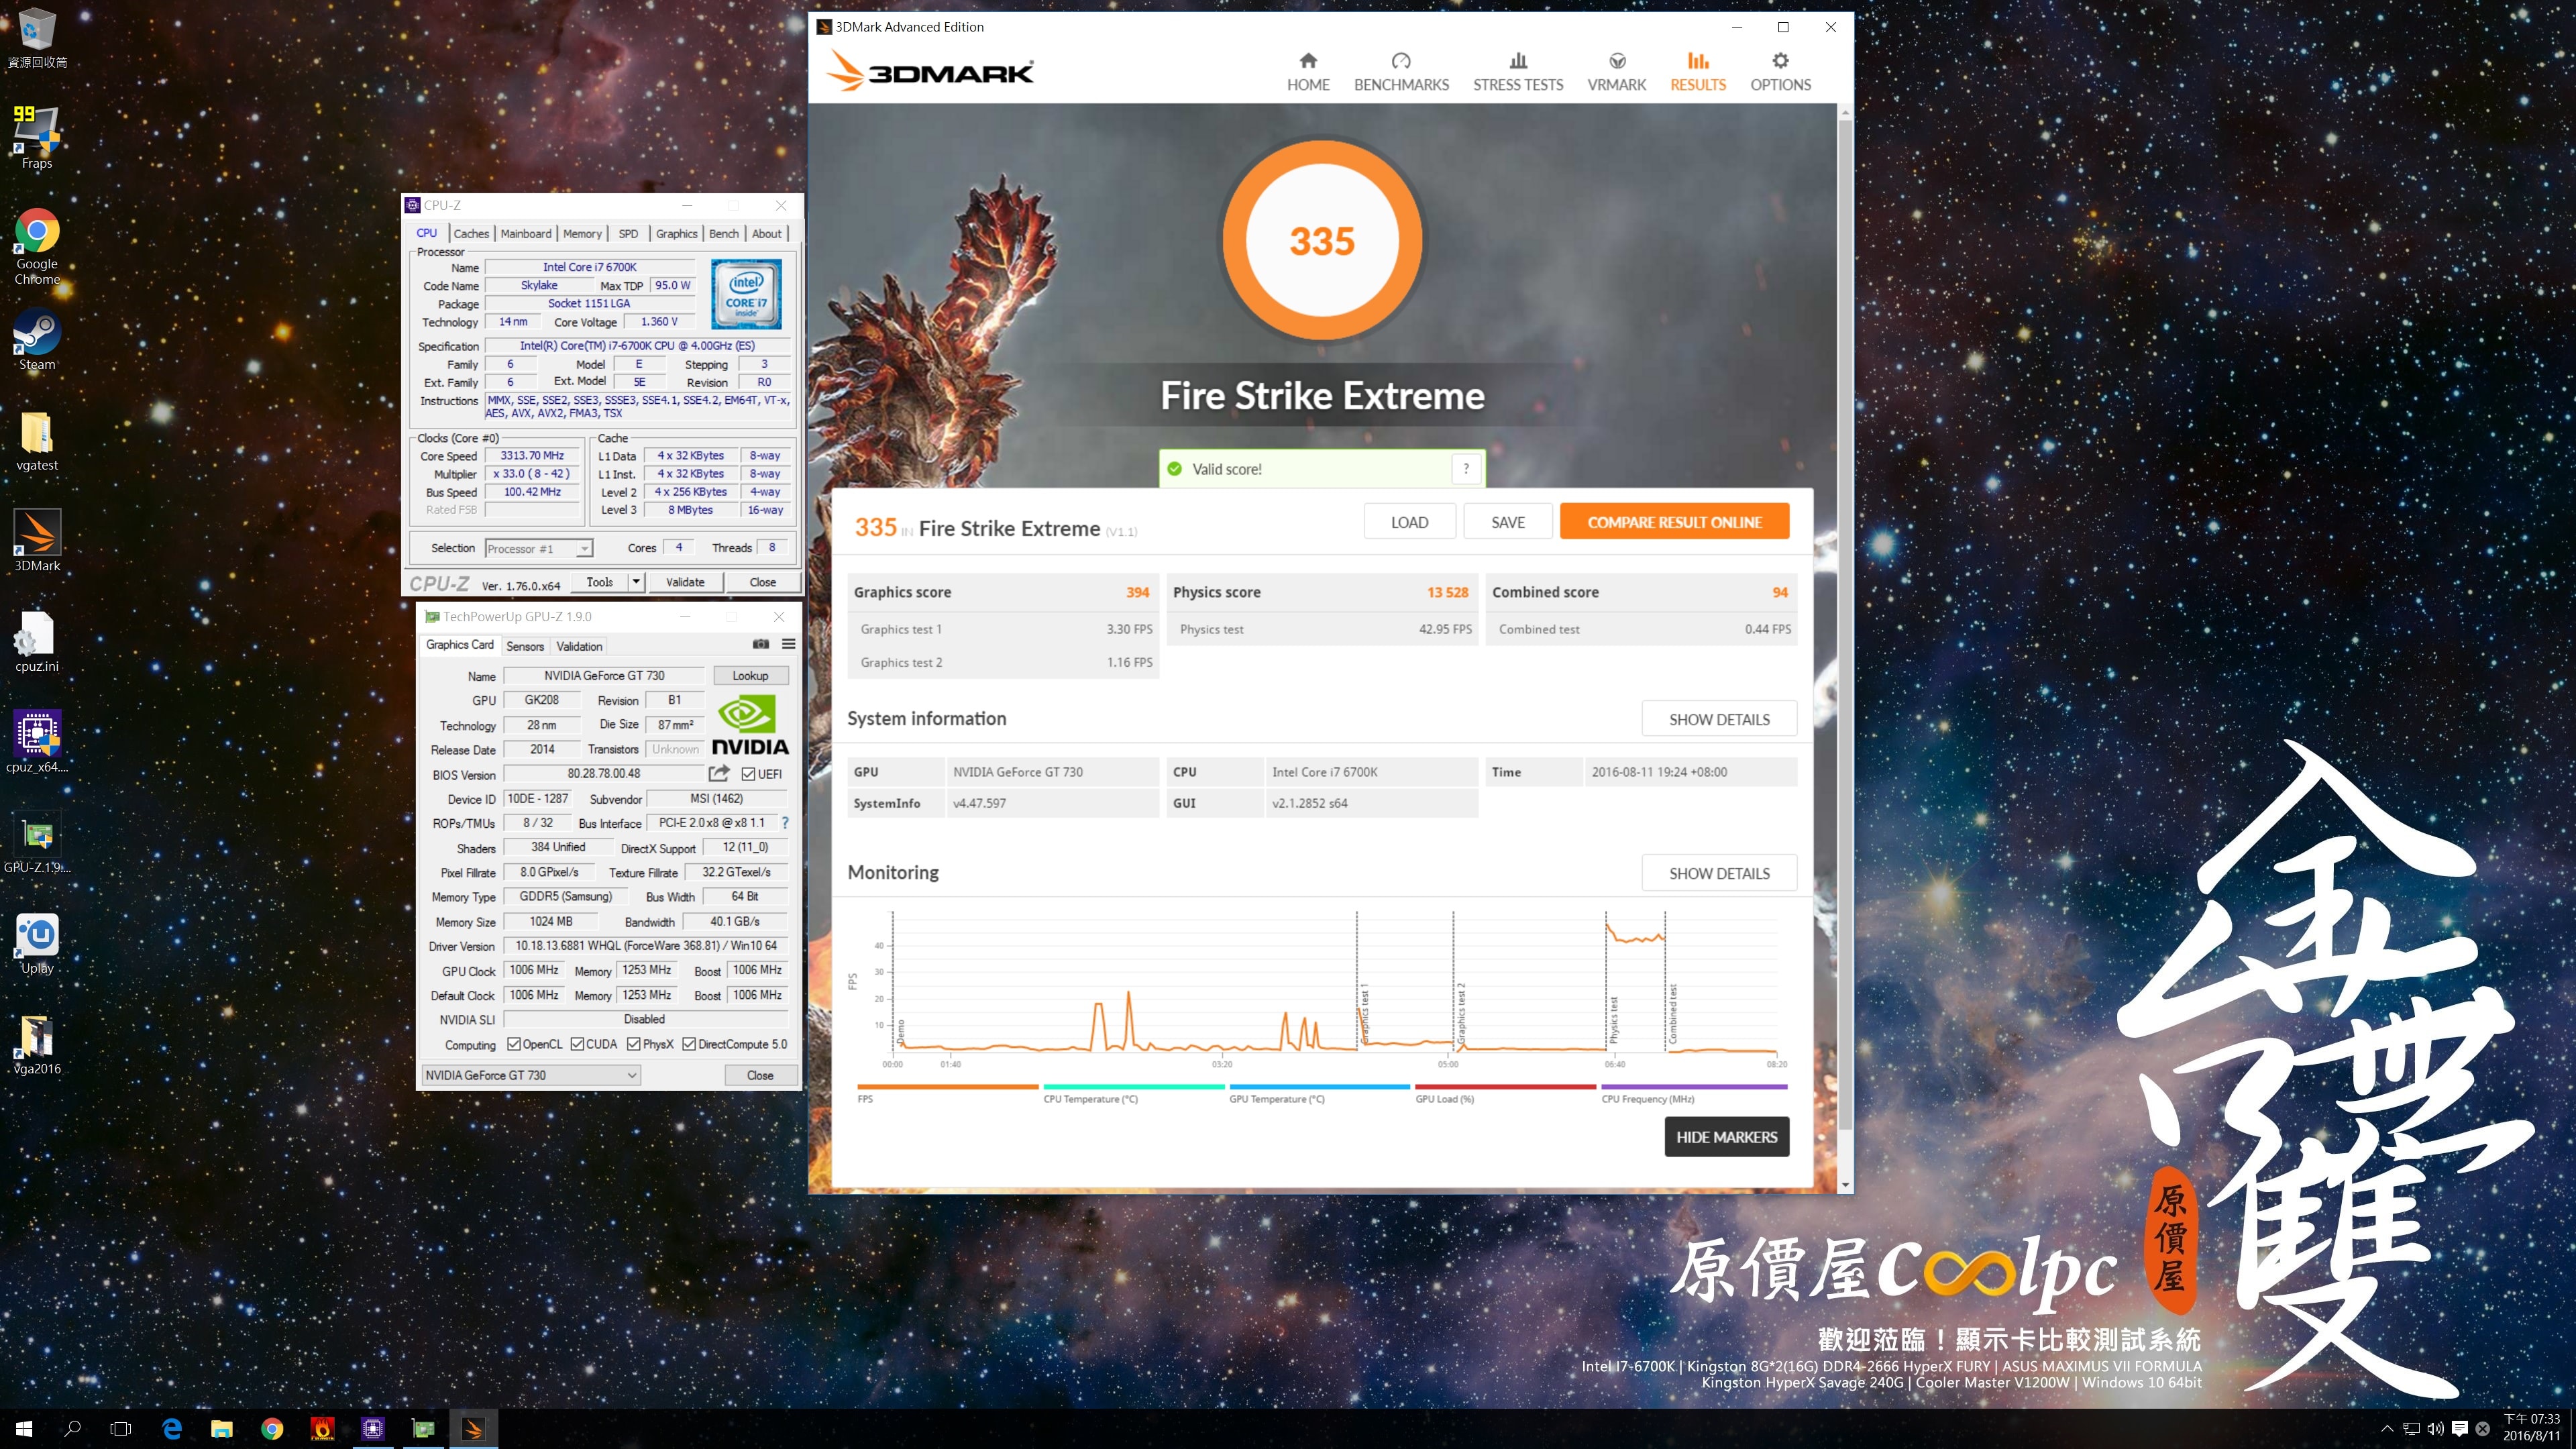Switch to the Mainboard tab in CPU-Z
Viewport: 2576px width, 1449px height.
click(526, 233)
